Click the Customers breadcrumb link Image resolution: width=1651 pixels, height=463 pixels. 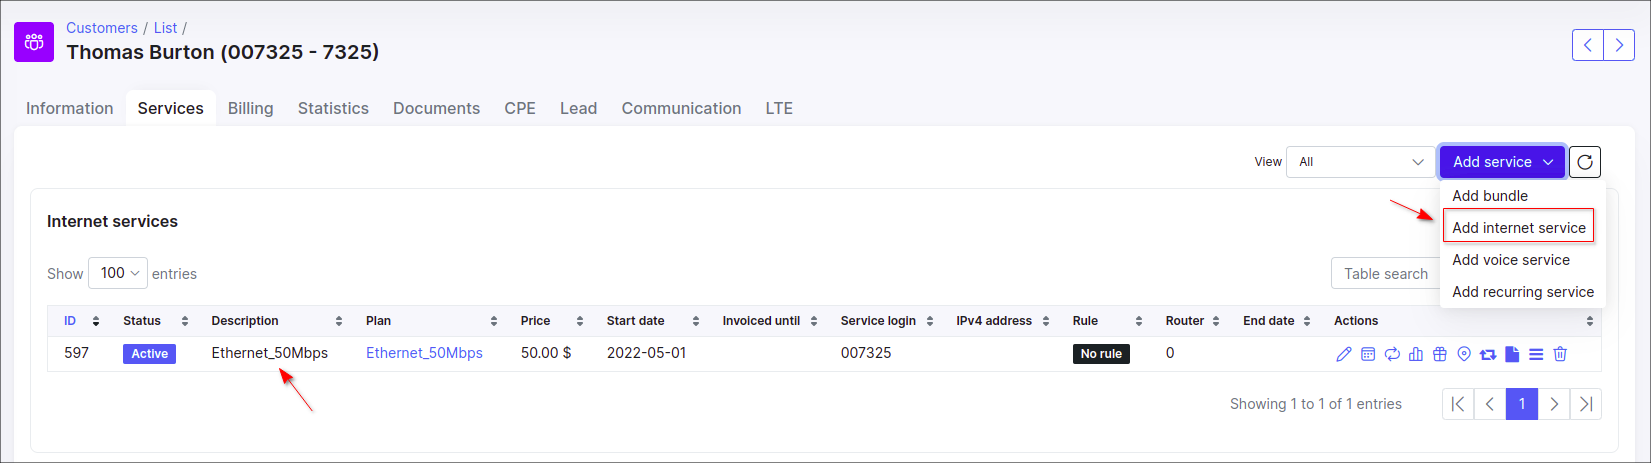click(102, 28)
